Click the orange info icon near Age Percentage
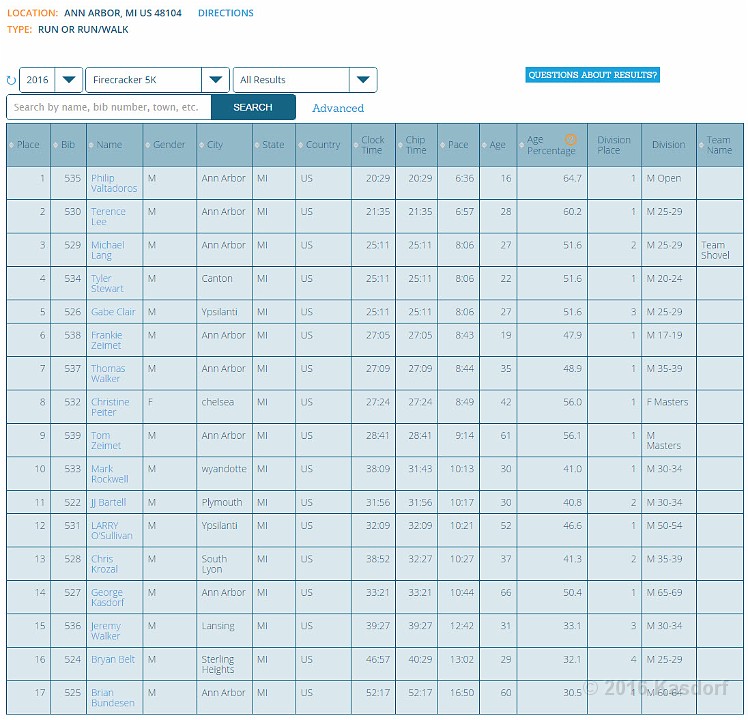748x720 pixels. [570, 140]
